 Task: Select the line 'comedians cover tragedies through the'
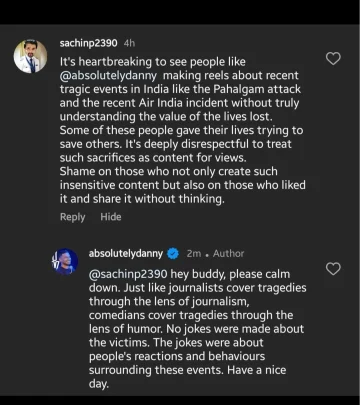191,315
